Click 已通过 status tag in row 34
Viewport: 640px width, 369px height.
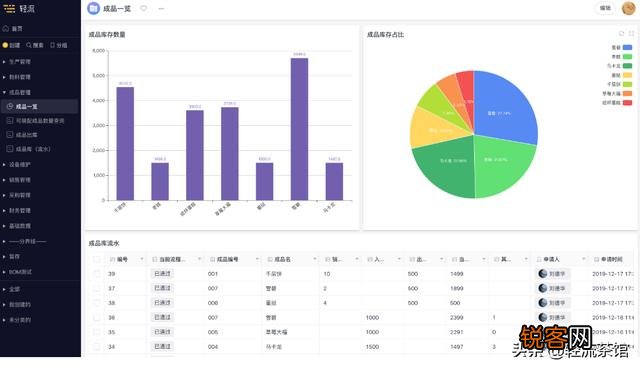pyautogui.click(x=162, y=347)
